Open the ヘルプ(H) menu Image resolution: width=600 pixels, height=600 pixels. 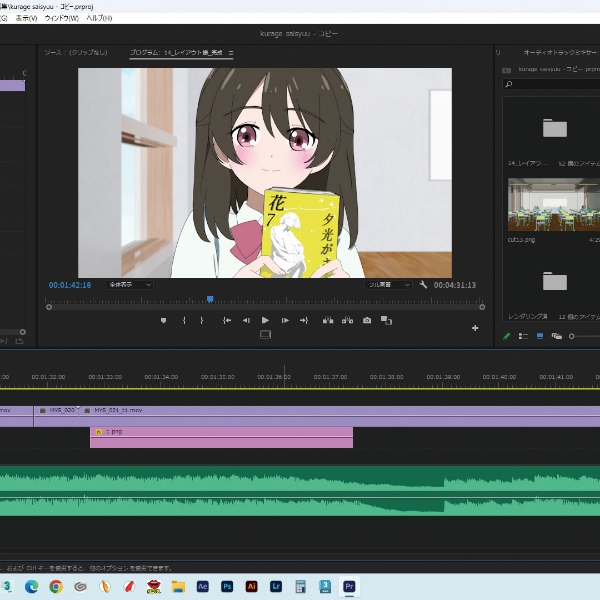[x=99, y=18]
